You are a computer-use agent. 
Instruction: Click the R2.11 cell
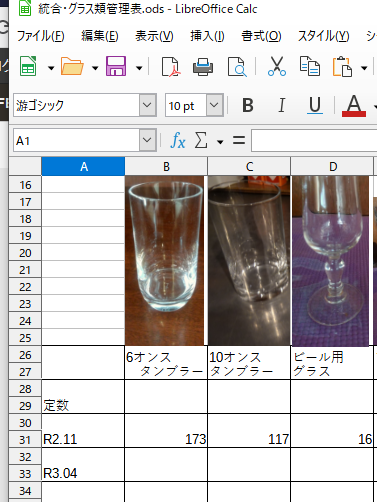(83, 431)
